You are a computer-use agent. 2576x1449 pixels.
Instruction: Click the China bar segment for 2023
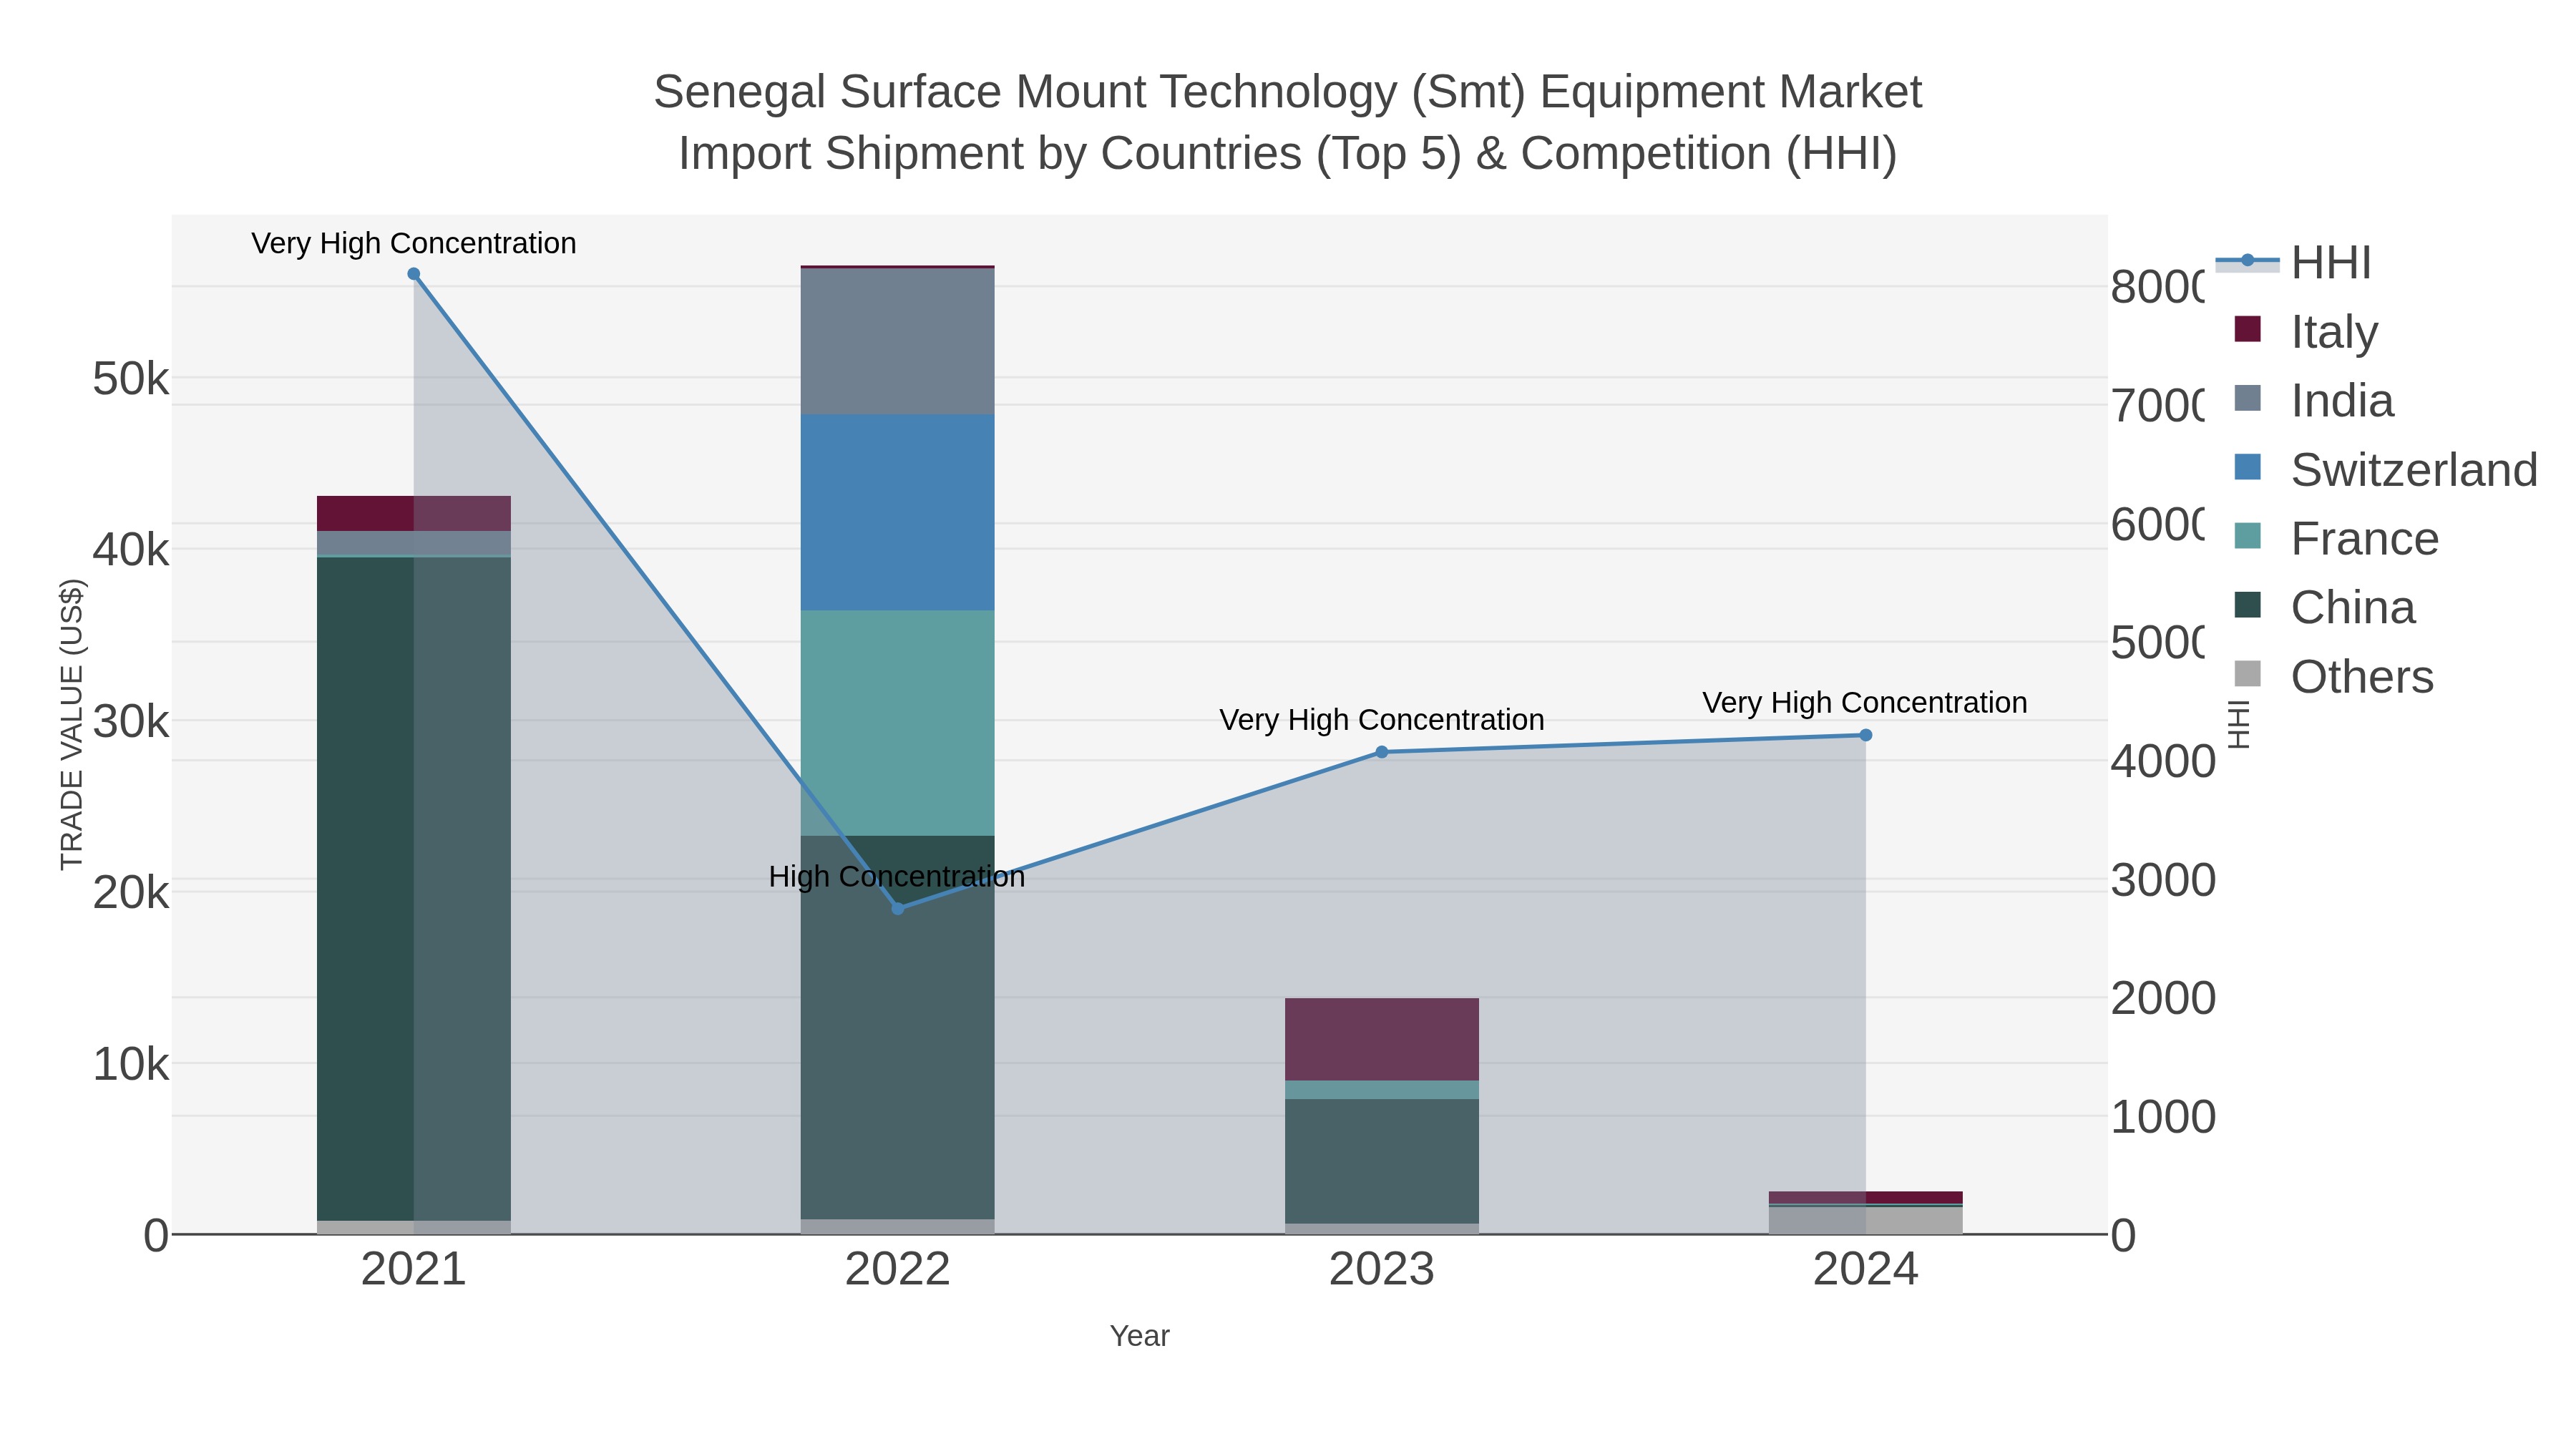tap(1382, 1161)
